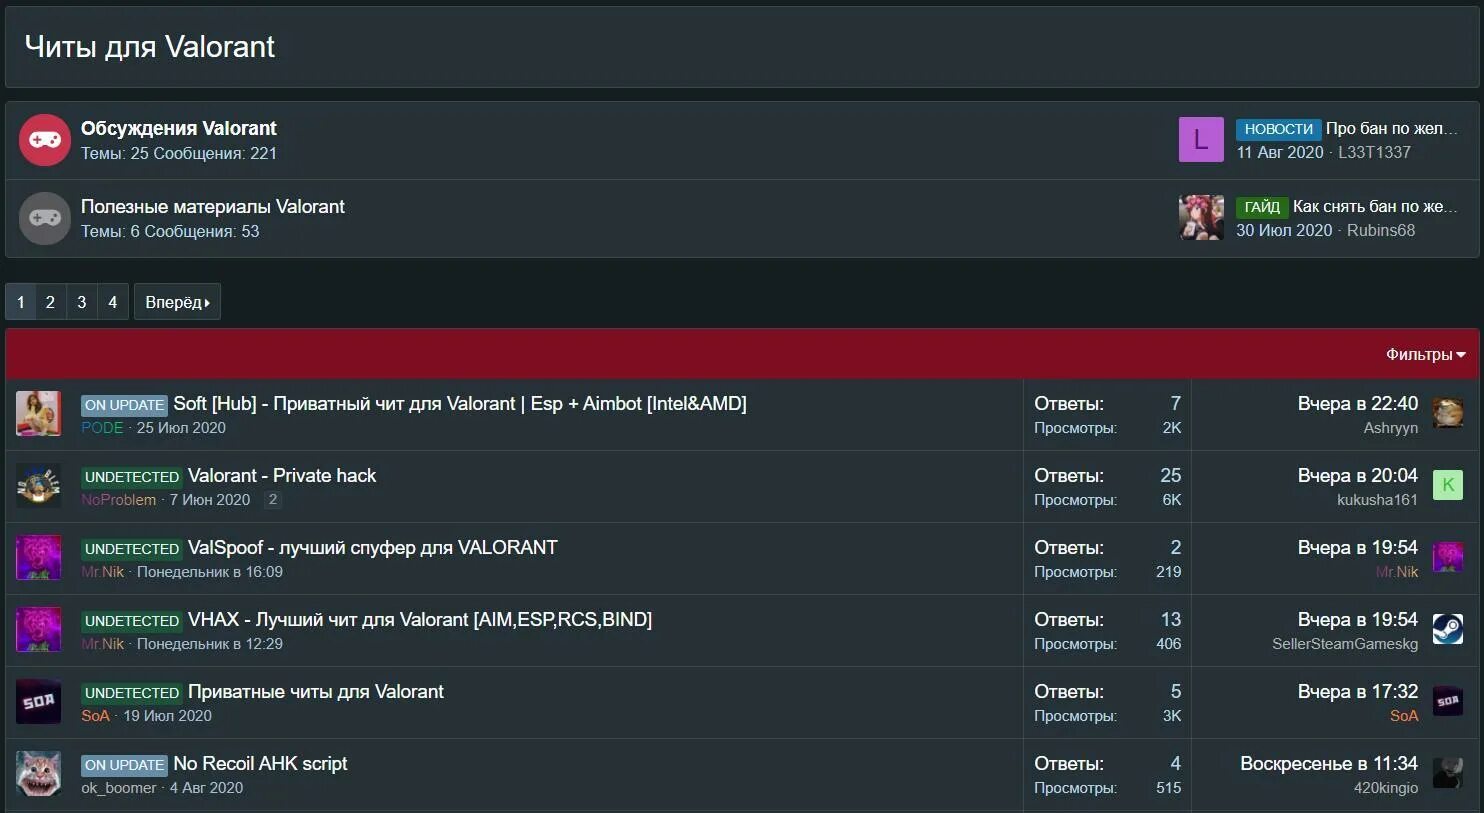Open author SoA's profile under Приватные читы
This screenshot has width=1484, height=813.
(95, 715)
